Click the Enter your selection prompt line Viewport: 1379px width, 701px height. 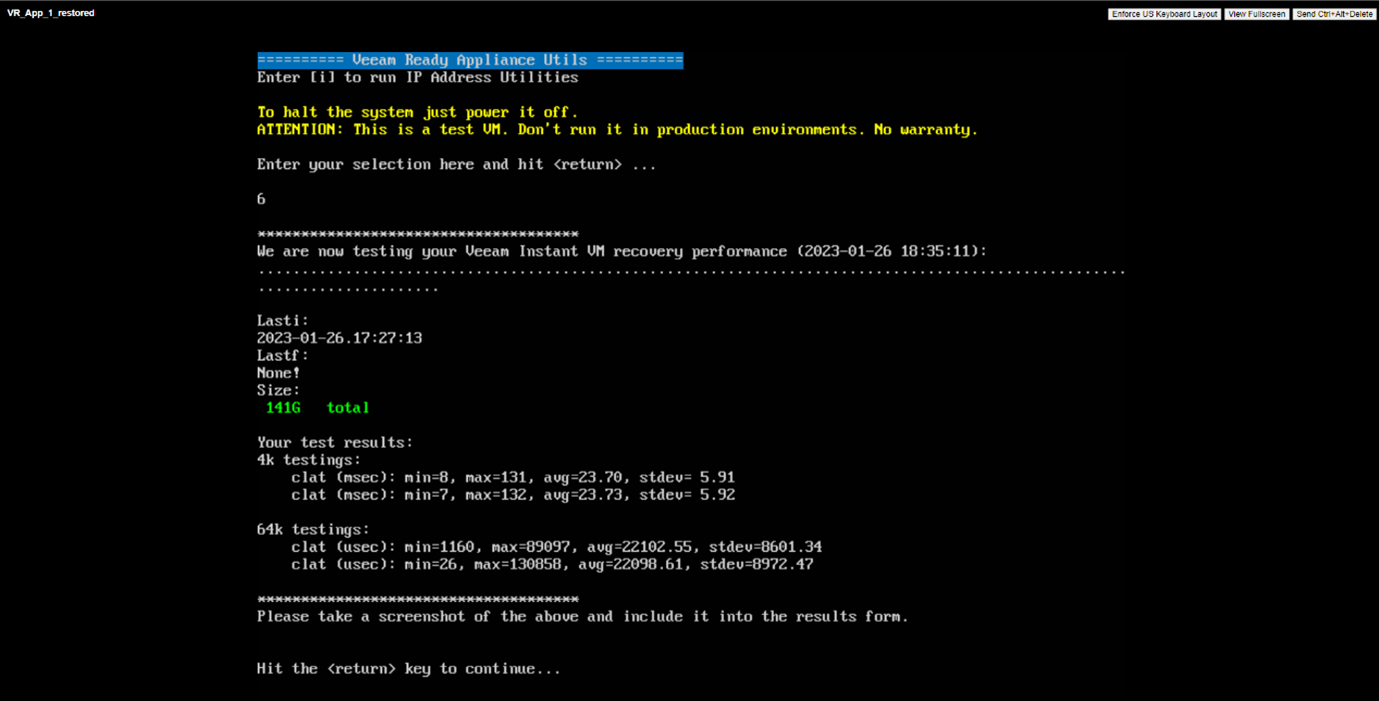[x=457, y=165]
